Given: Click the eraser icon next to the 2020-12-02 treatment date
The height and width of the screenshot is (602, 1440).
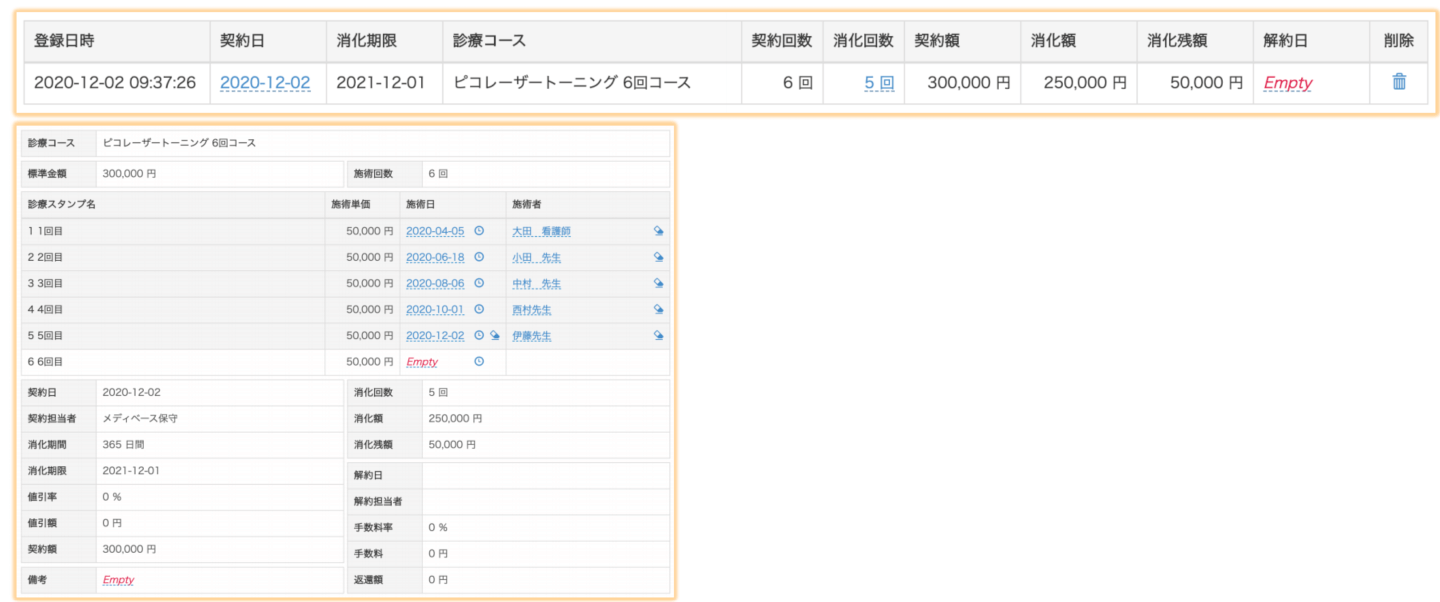Looking at the screenshot, I should point(495,336).
